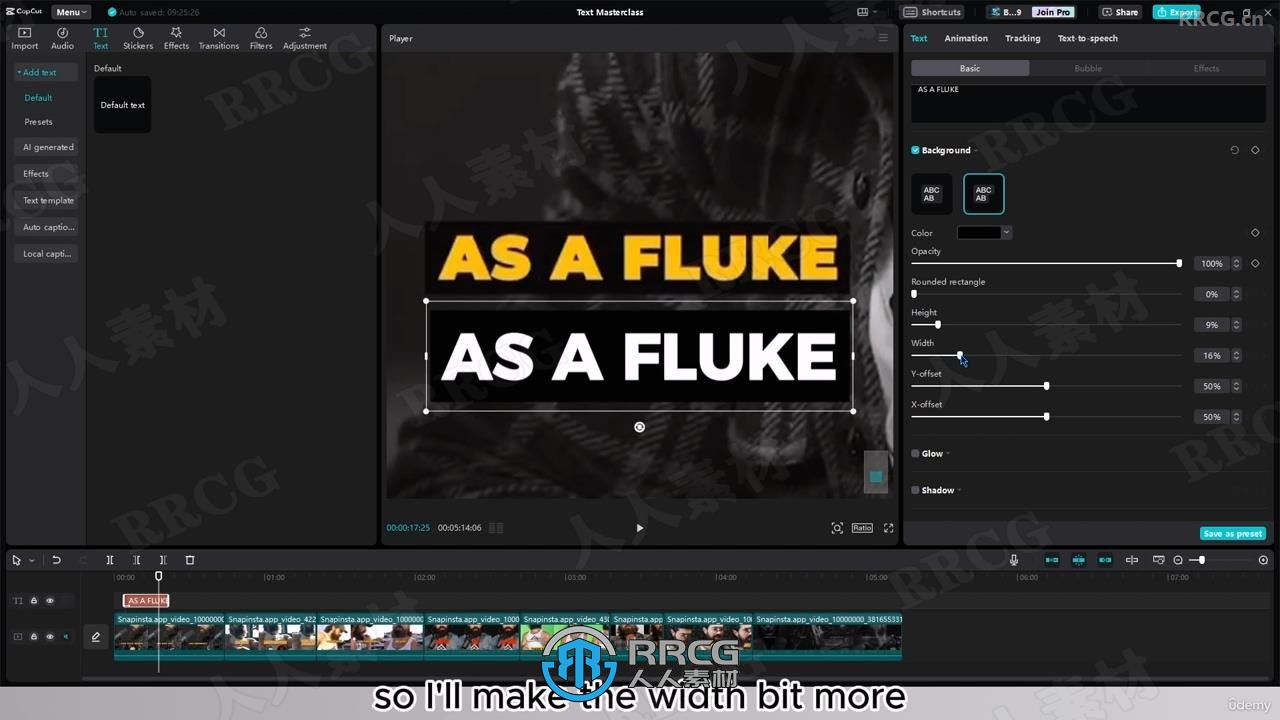
Task: Expand the Glow section arrow
Action: click(x=948, y=454)
